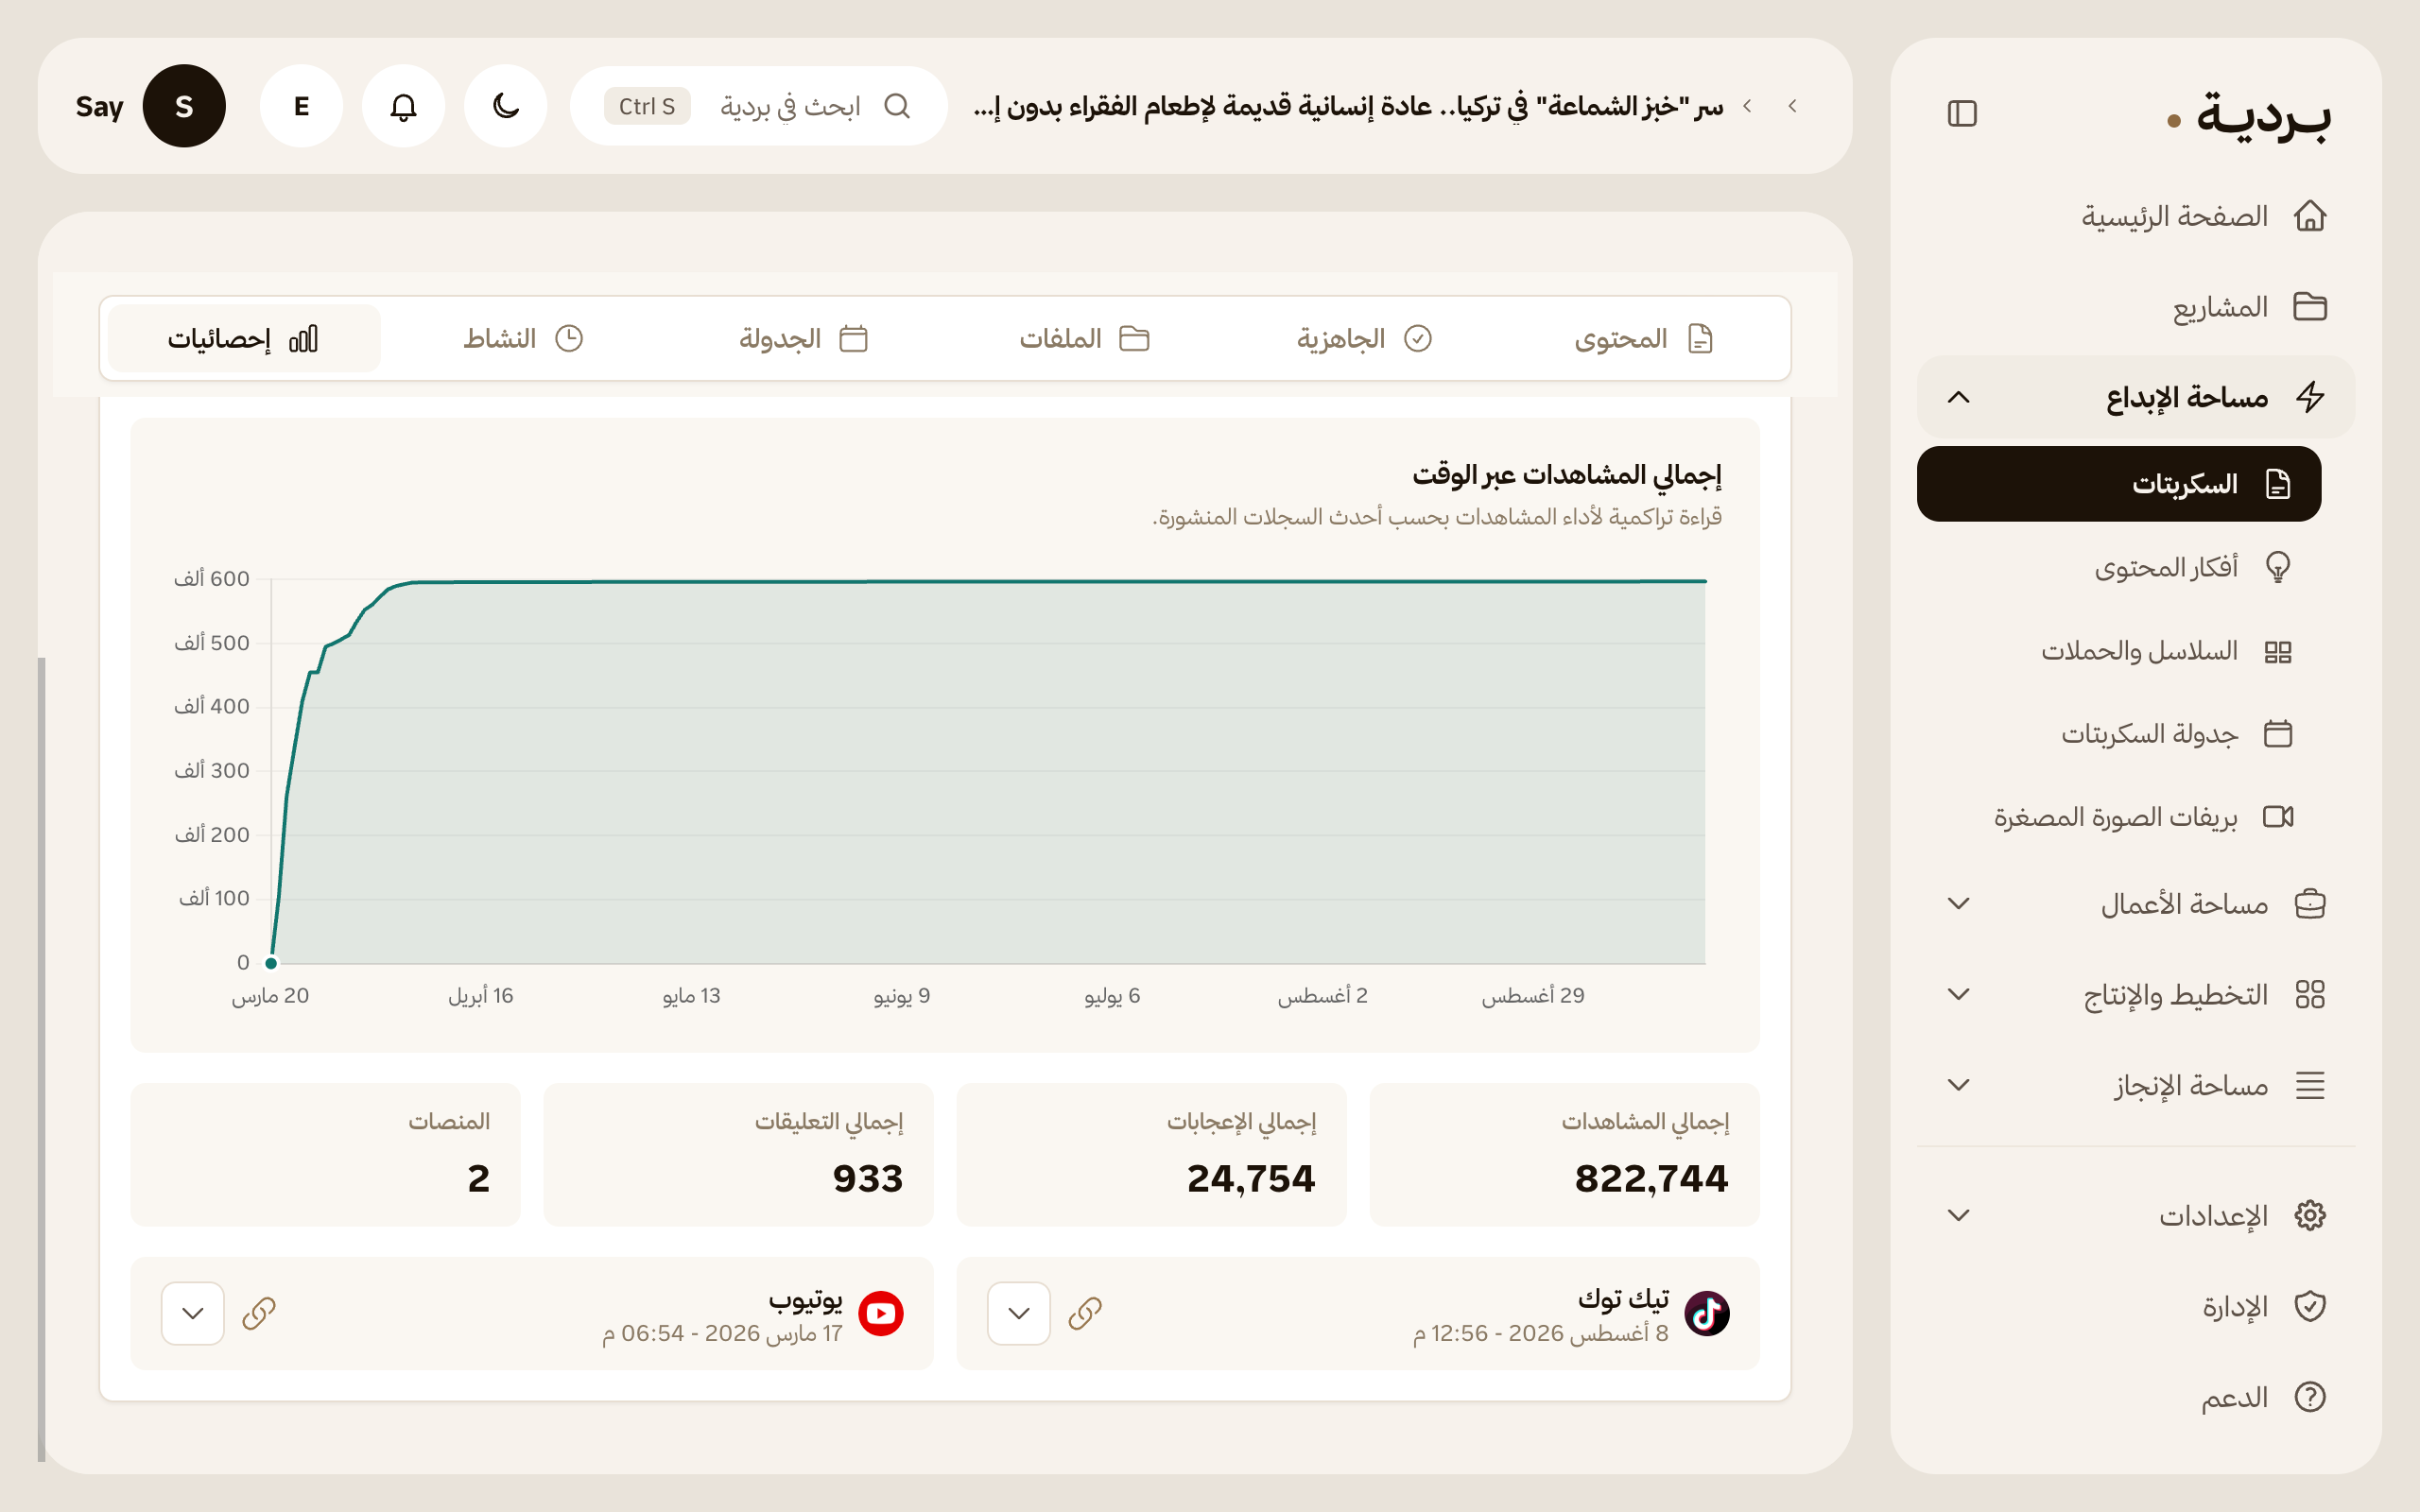The height and width of the screenshot is (1512, 2420).
Task: Switch to الجدولة tab
Action: [803, 339]
